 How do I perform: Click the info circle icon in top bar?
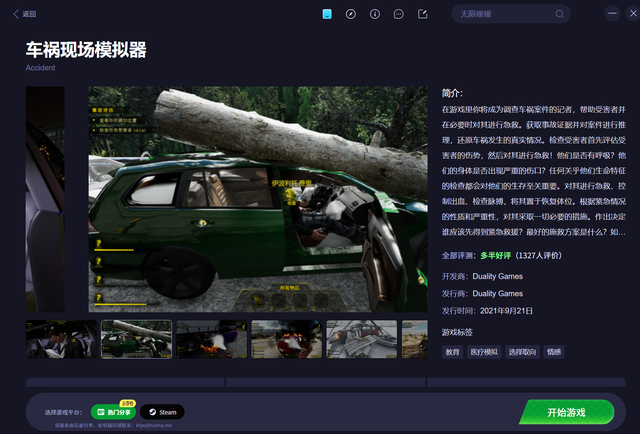(x=375, y=14)
